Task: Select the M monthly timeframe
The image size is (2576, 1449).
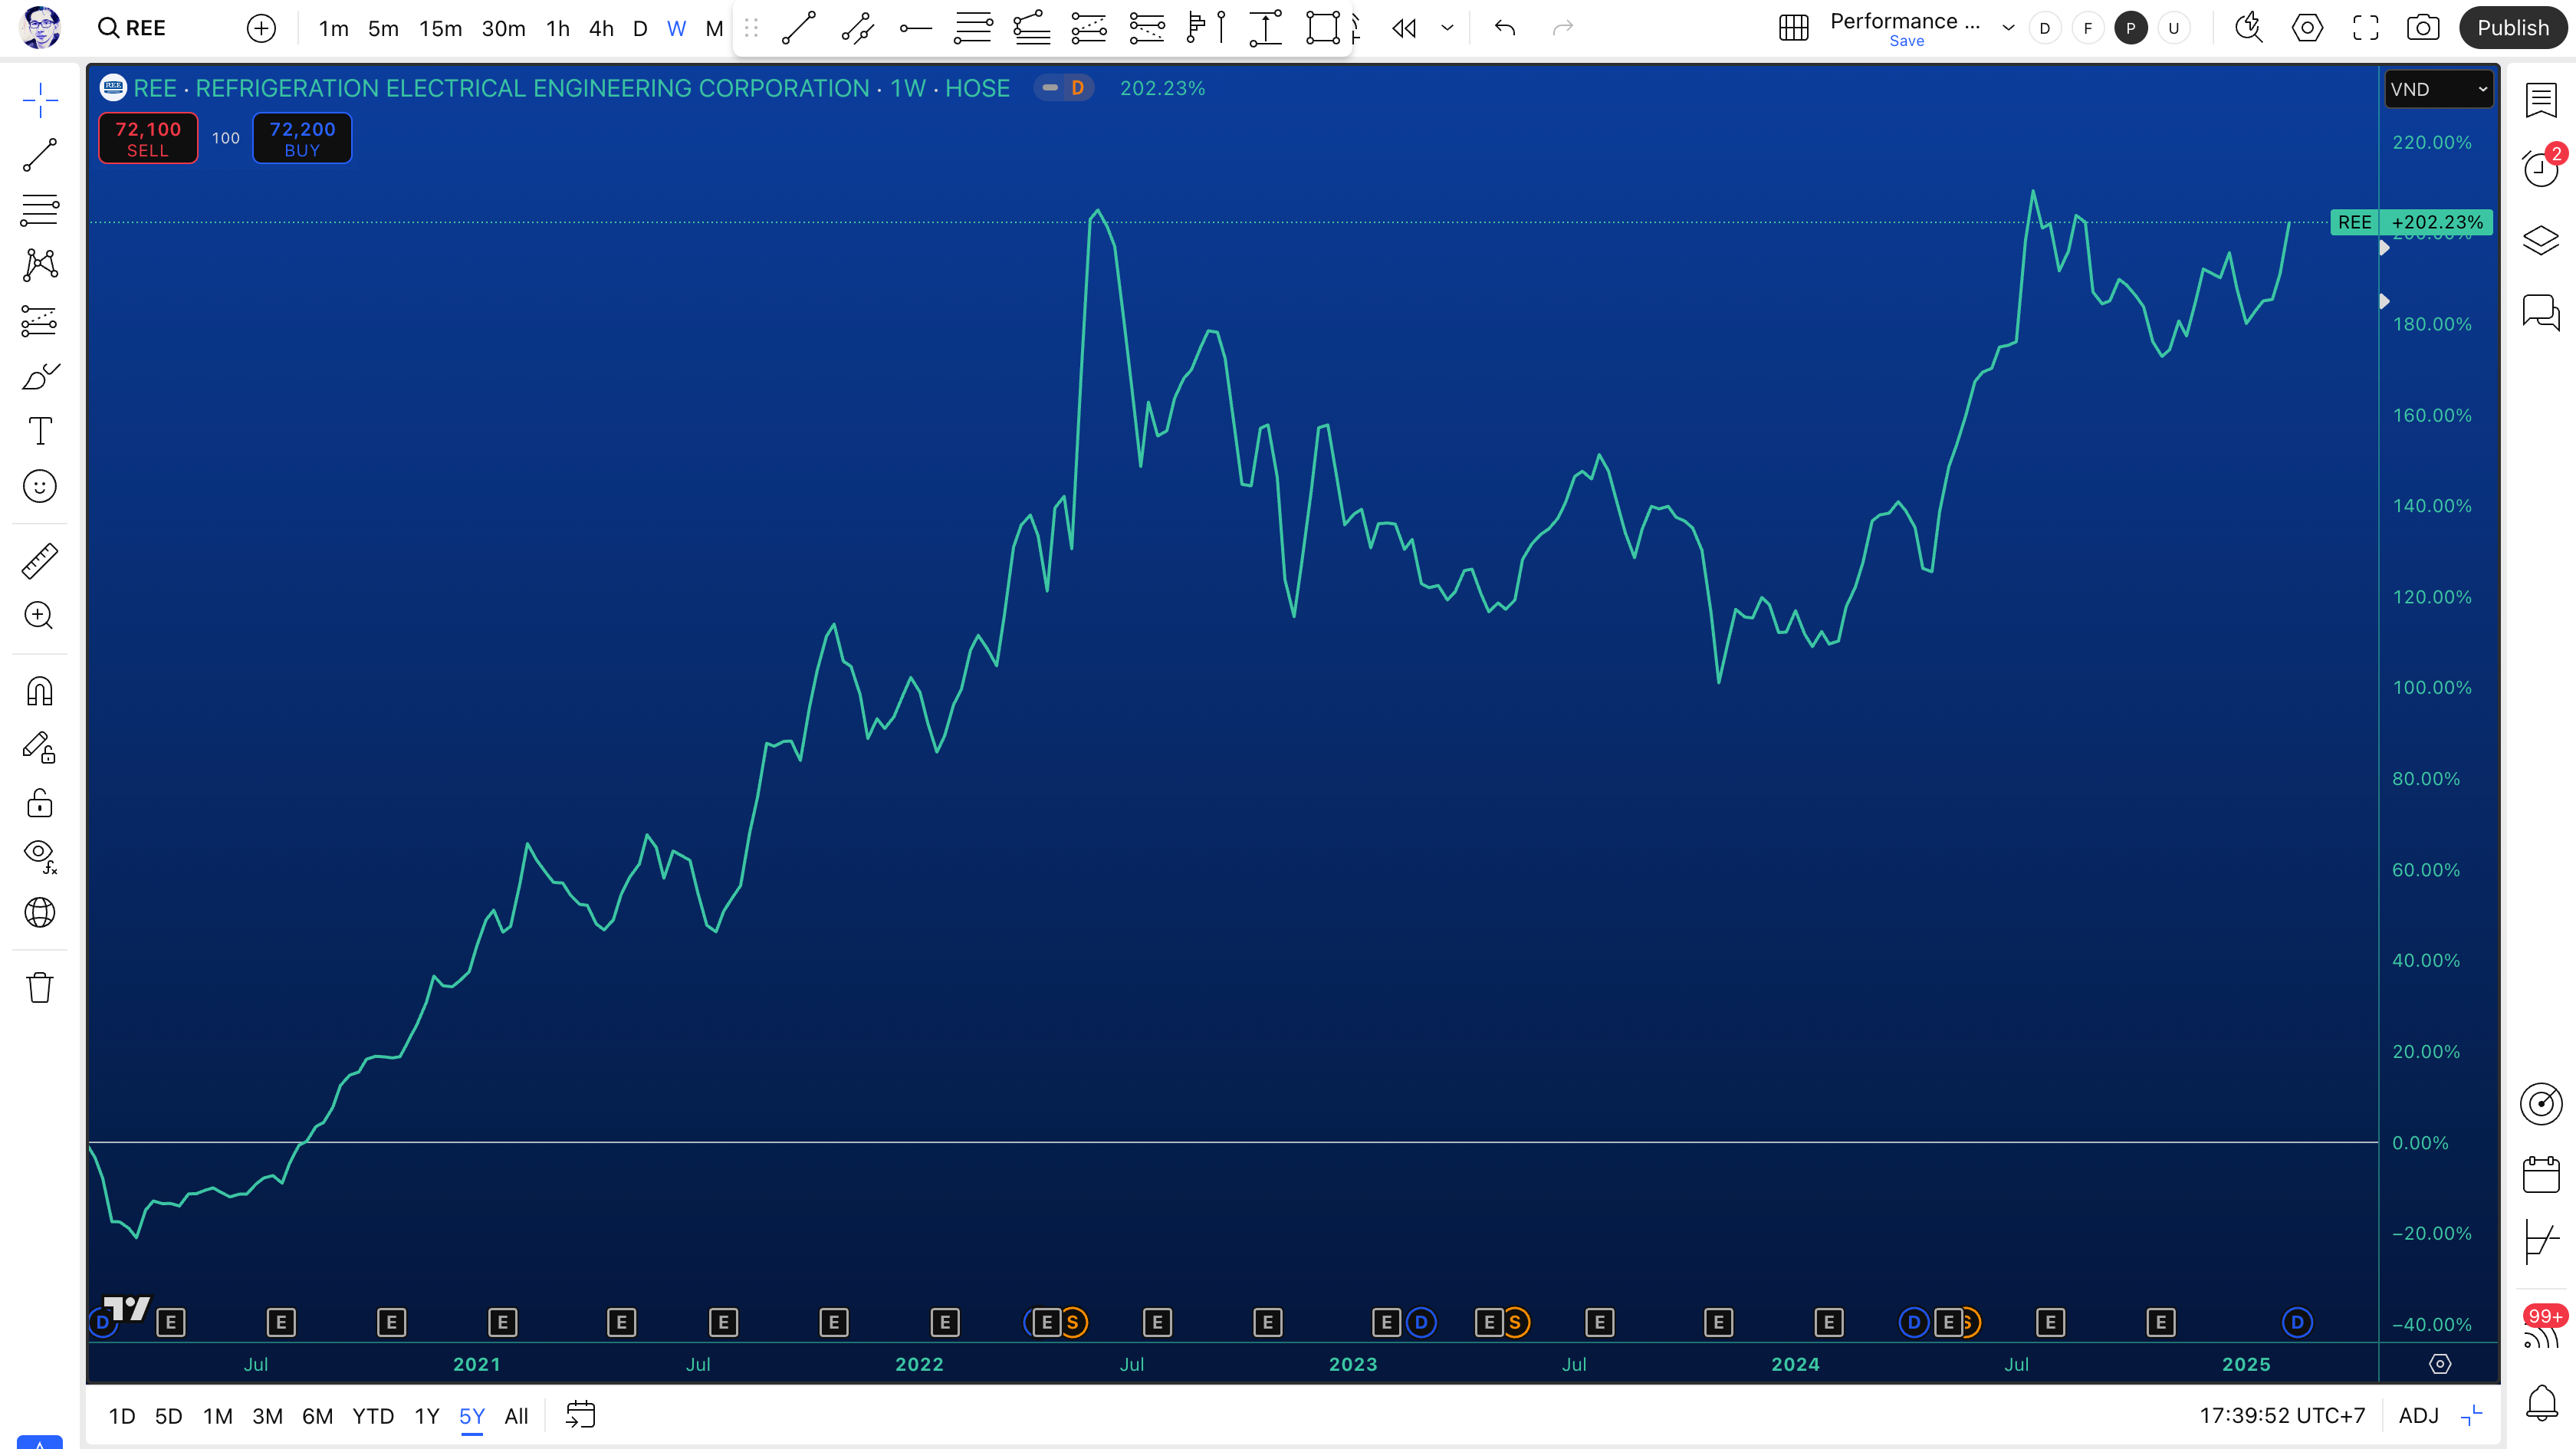Action: pyautogui.click(x=714, y=28)
